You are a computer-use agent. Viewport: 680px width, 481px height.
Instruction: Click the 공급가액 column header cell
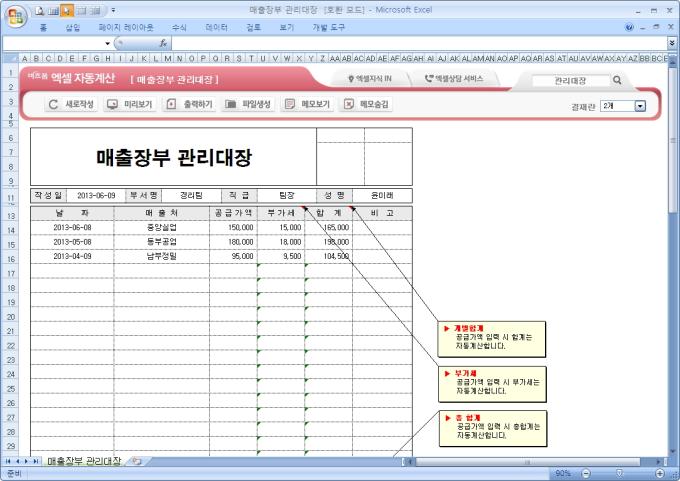[x=233, y=213]
